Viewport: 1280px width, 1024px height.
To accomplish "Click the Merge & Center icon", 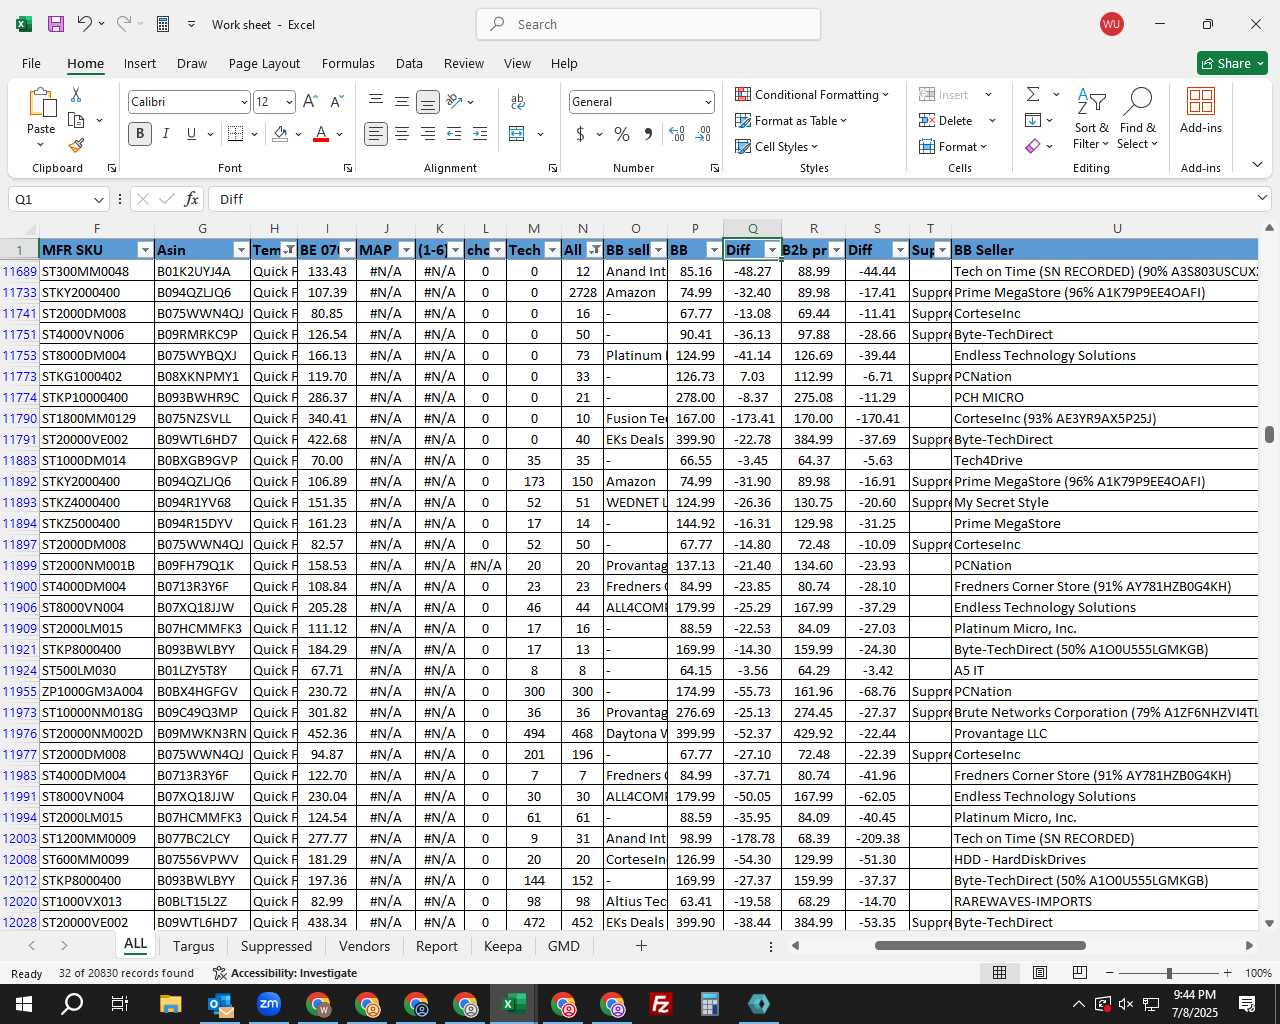I will (x=517, y=134).
